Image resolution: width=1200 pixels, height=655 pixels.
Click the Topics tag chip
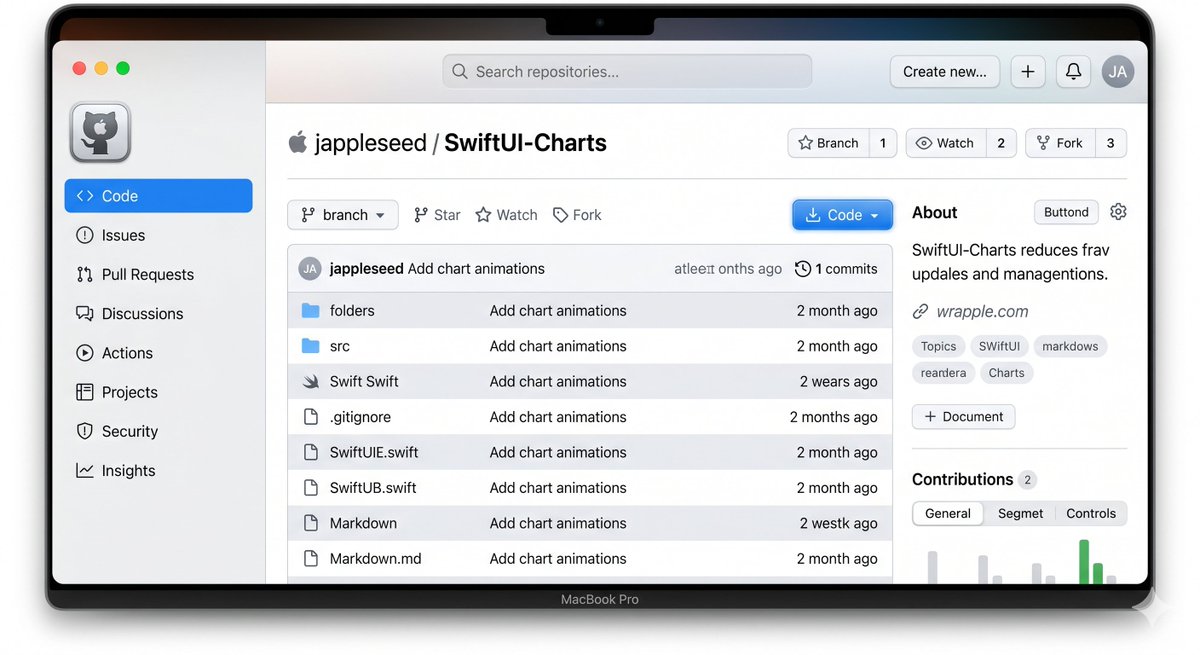(x=938, y=346)
